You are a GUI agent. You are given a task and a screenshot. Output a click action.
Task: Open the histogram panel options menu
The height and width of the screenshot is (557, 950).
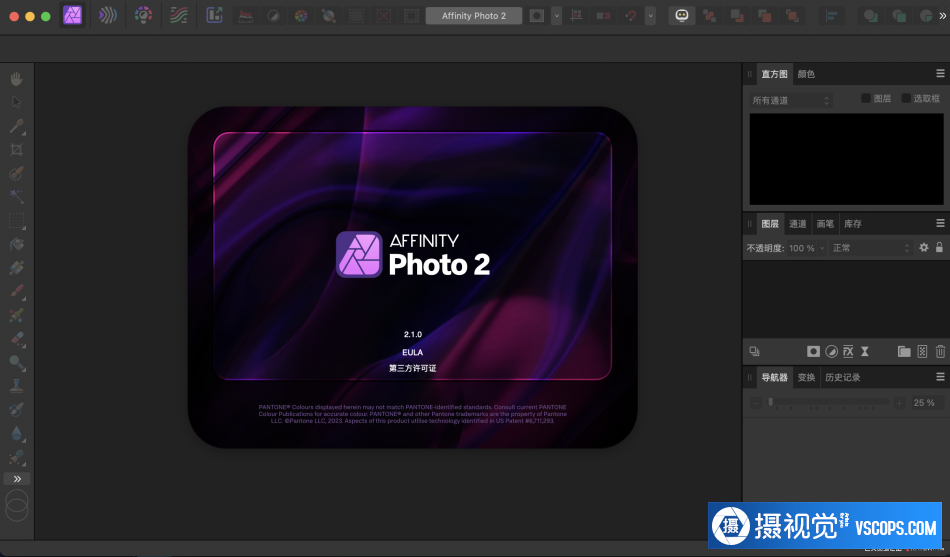pos(940,73)
